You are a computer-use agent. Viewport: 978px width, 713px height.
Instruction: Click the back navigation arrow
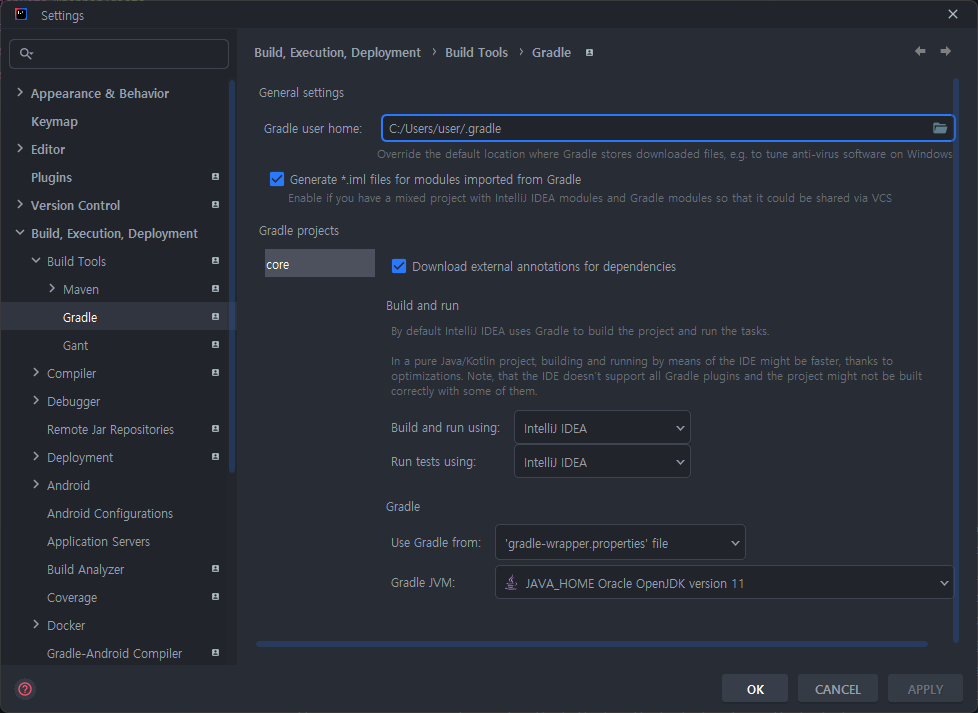pyautogui.click(x=920, y=51)
